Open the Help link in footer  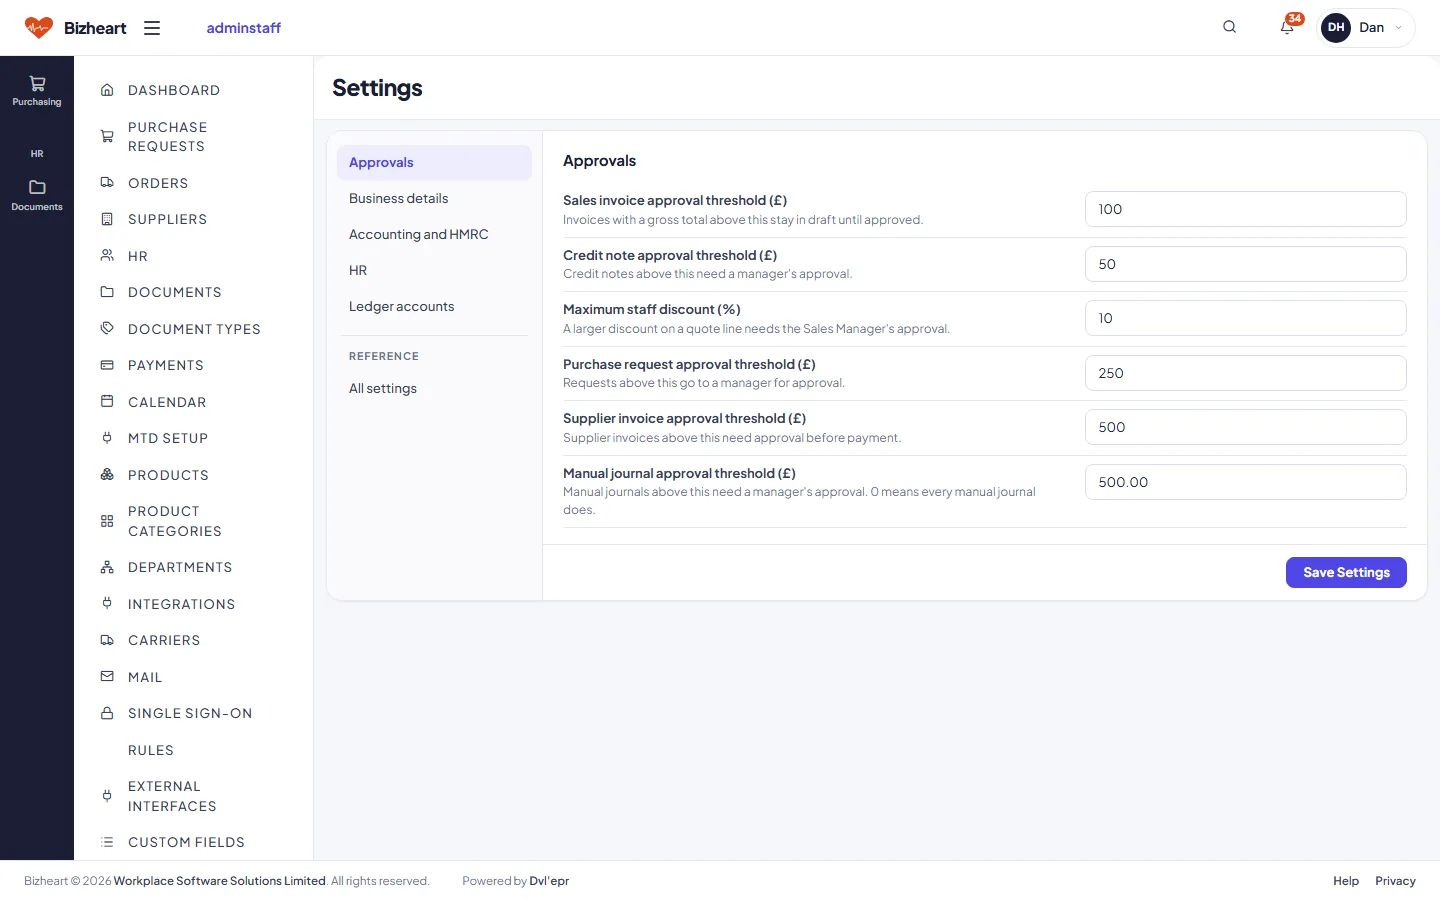1346,881
